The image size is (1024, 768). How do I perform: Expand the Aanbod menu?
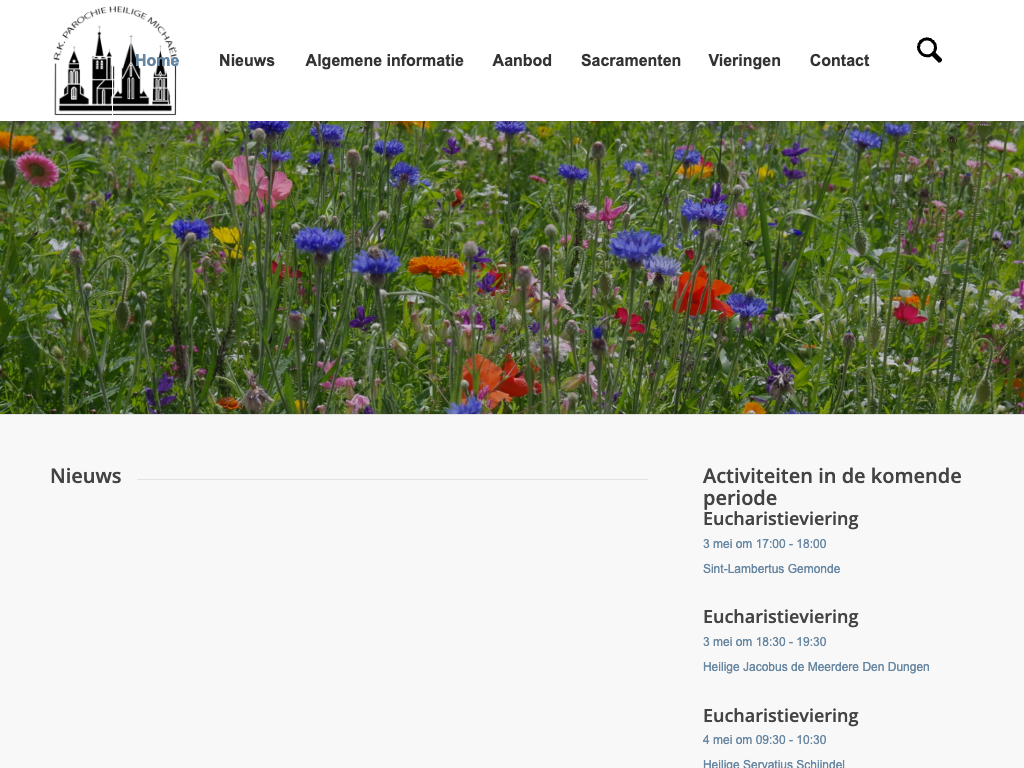(522, 60)
